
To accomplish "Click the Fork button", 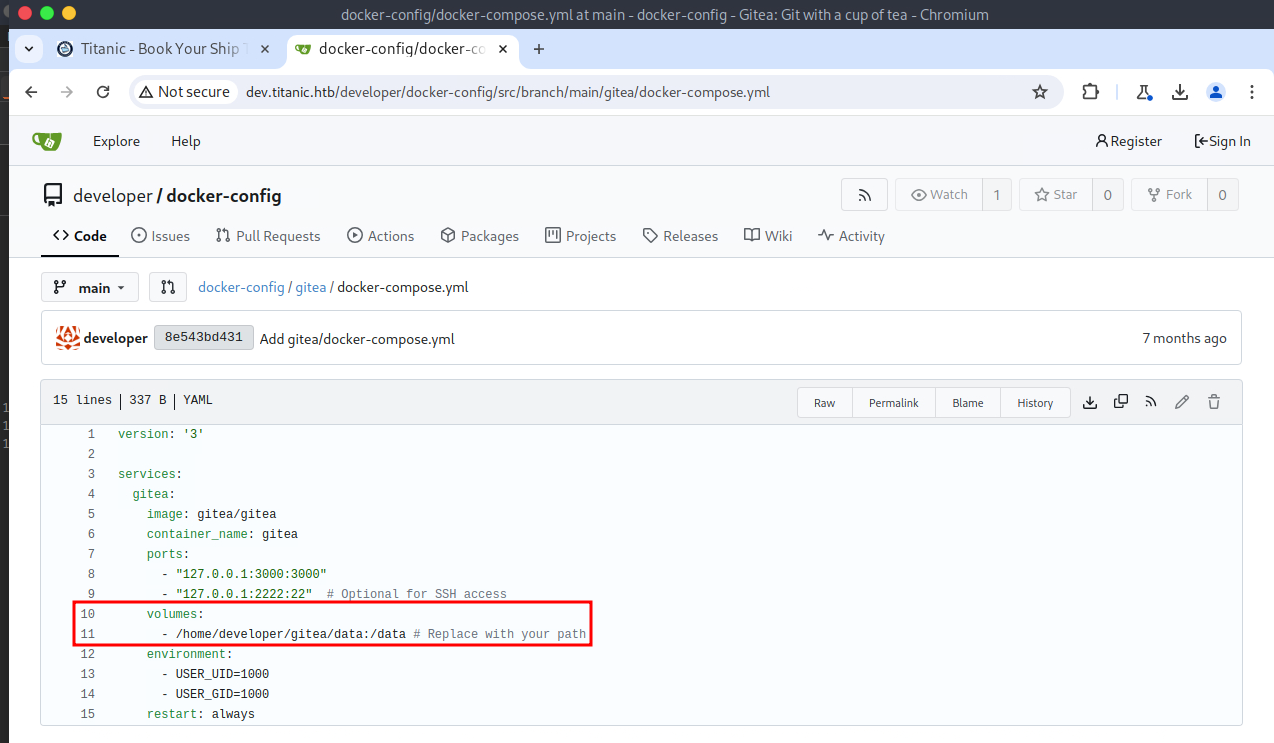I will 1169,195.
